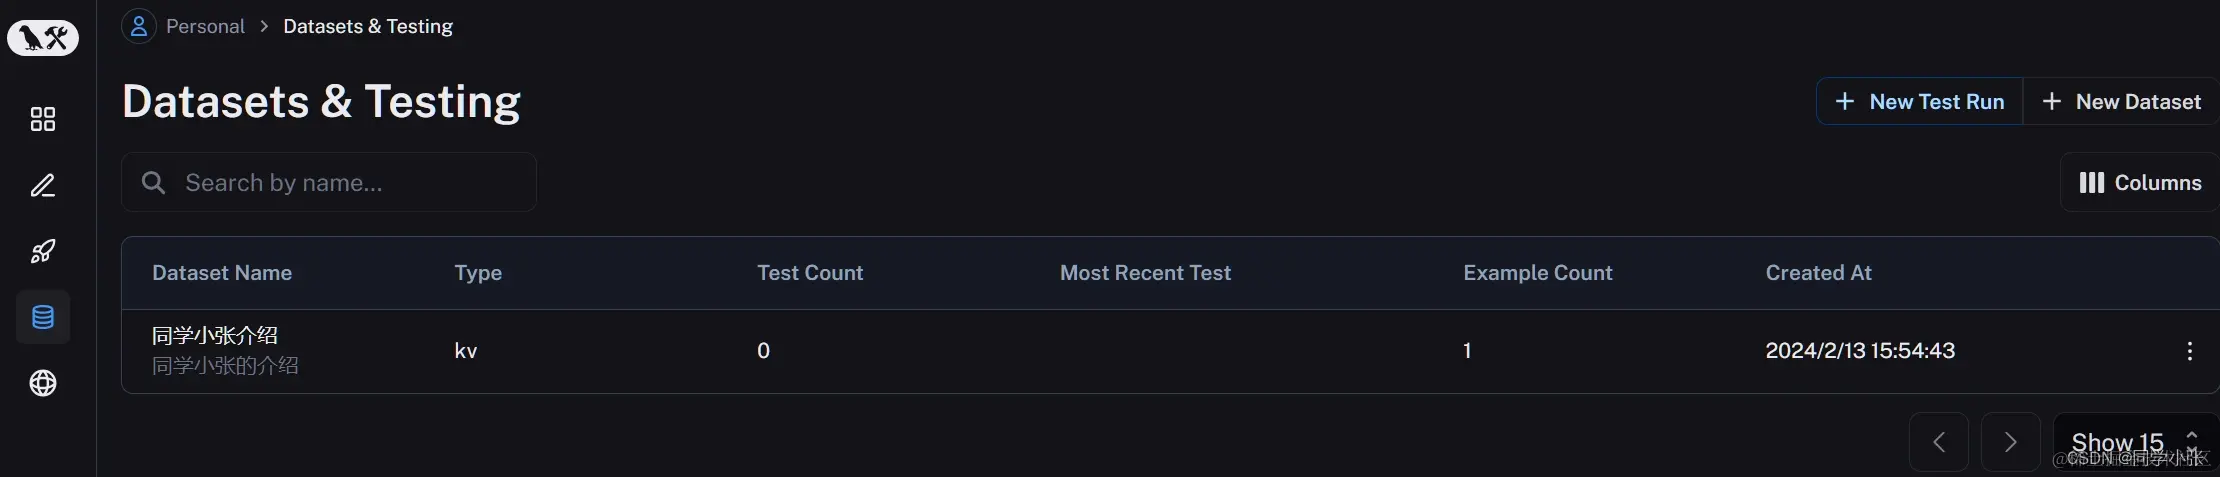Navigate to Personal breadcrumb
2220x477 pixels.
205,26
